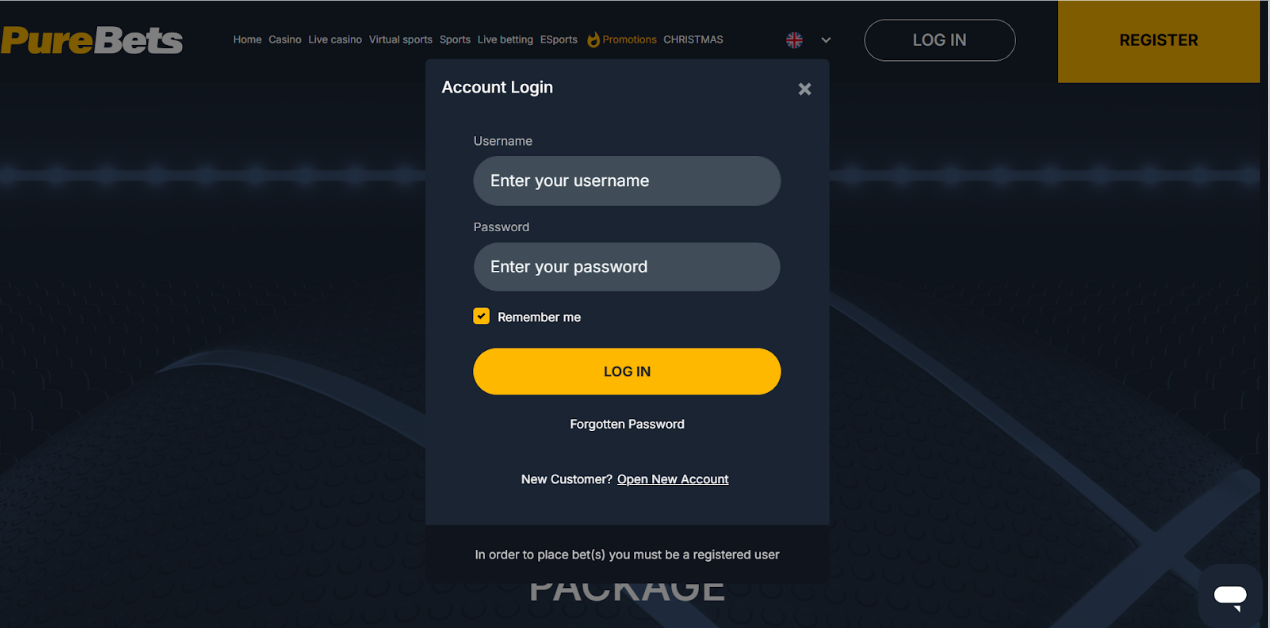The image size is (1270, 628).
Task: Open the Home menu item
Action: pos(247,39)
